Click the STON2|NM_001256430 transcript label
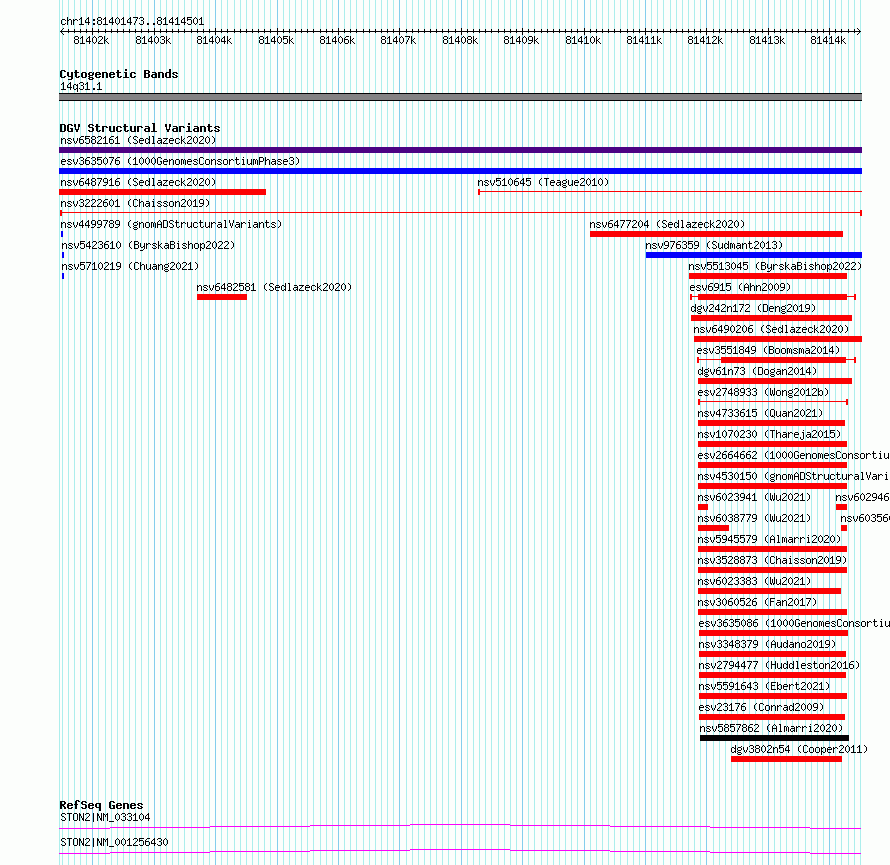The image size is (890, 865). point(114,842)
